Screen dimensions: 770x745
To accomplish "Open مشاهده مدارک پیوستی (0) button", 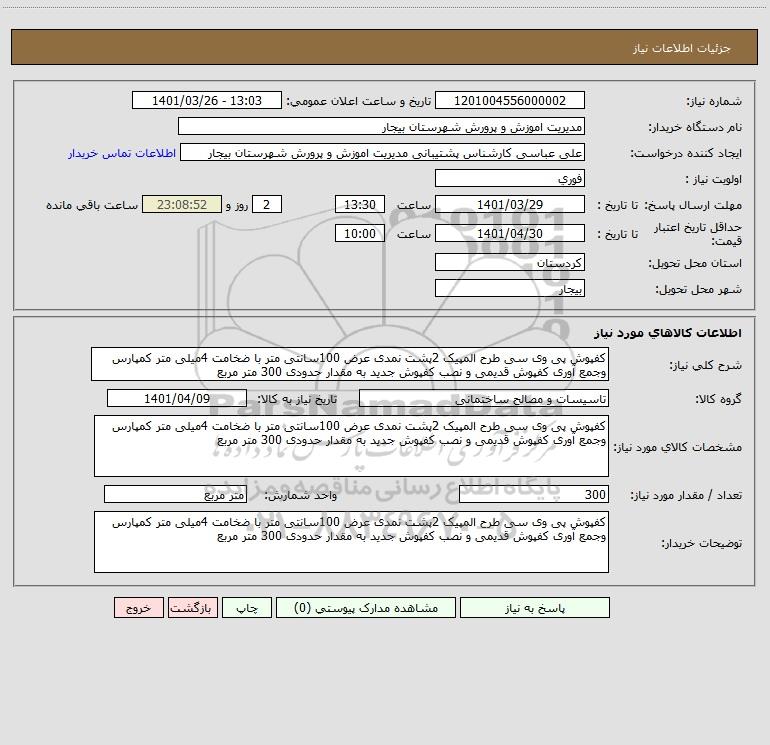I will [x=366, y=608].
